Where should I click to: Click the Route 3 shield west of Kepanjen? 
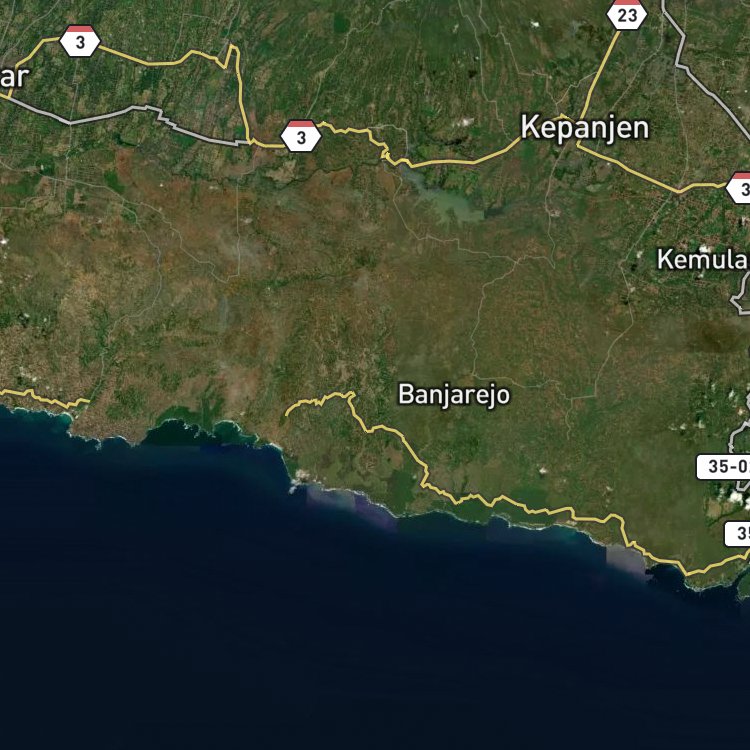301,136
